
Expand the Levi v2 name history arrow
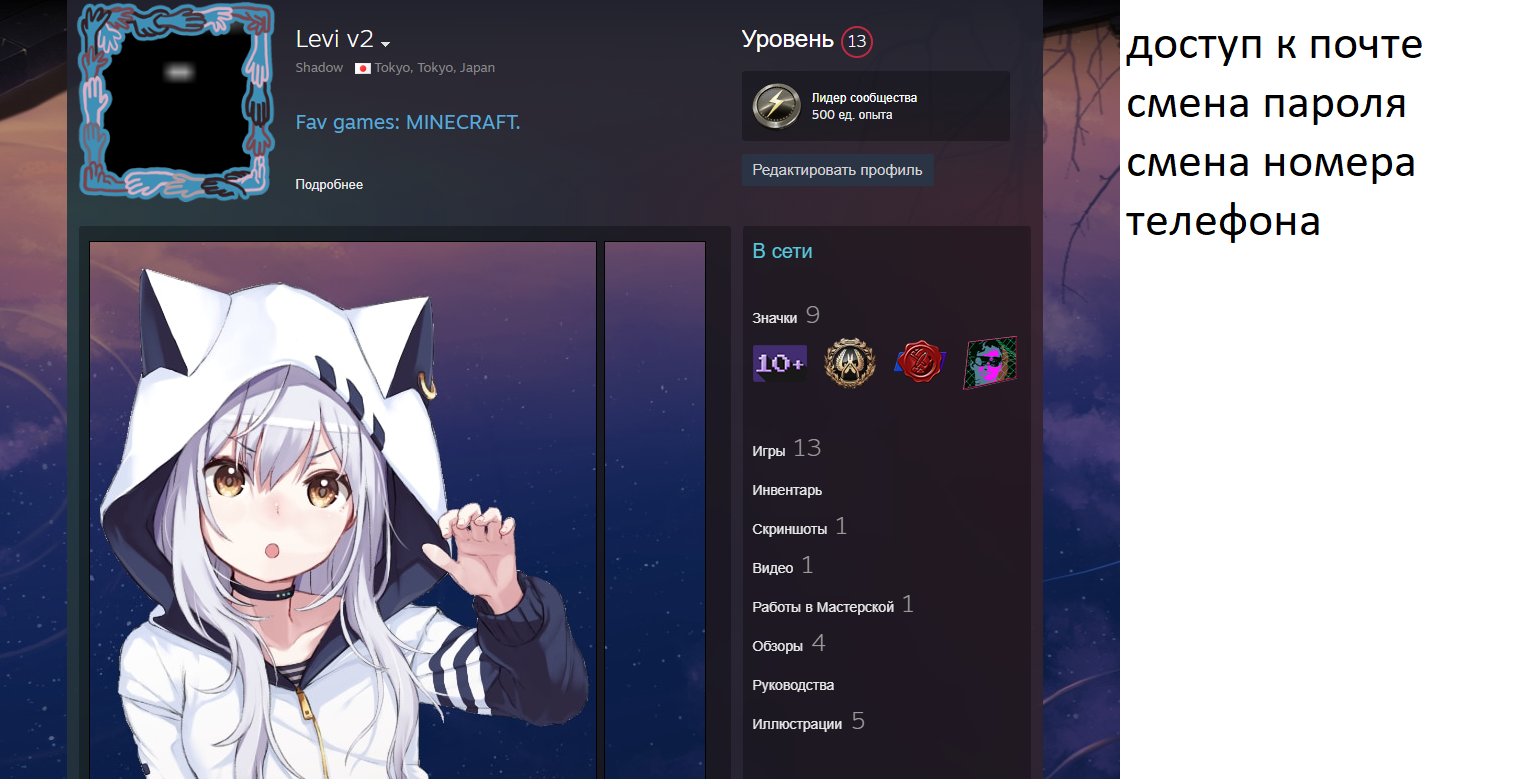coord(386,43)
